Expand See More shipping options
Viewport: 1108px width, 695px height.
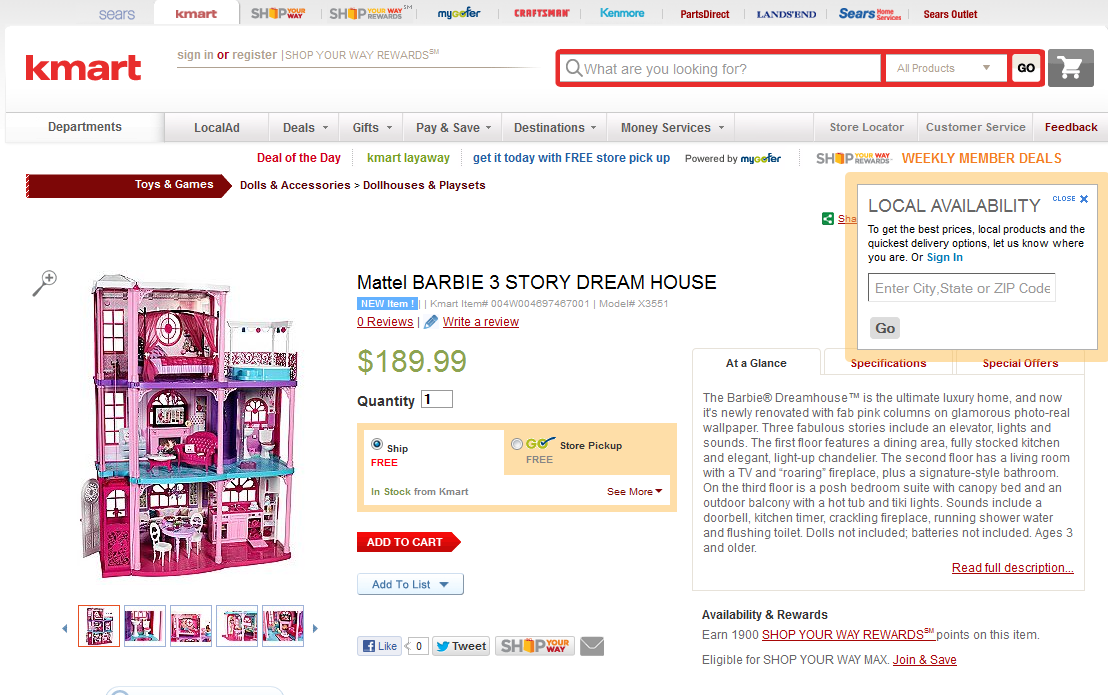click(x=635, y=492)
